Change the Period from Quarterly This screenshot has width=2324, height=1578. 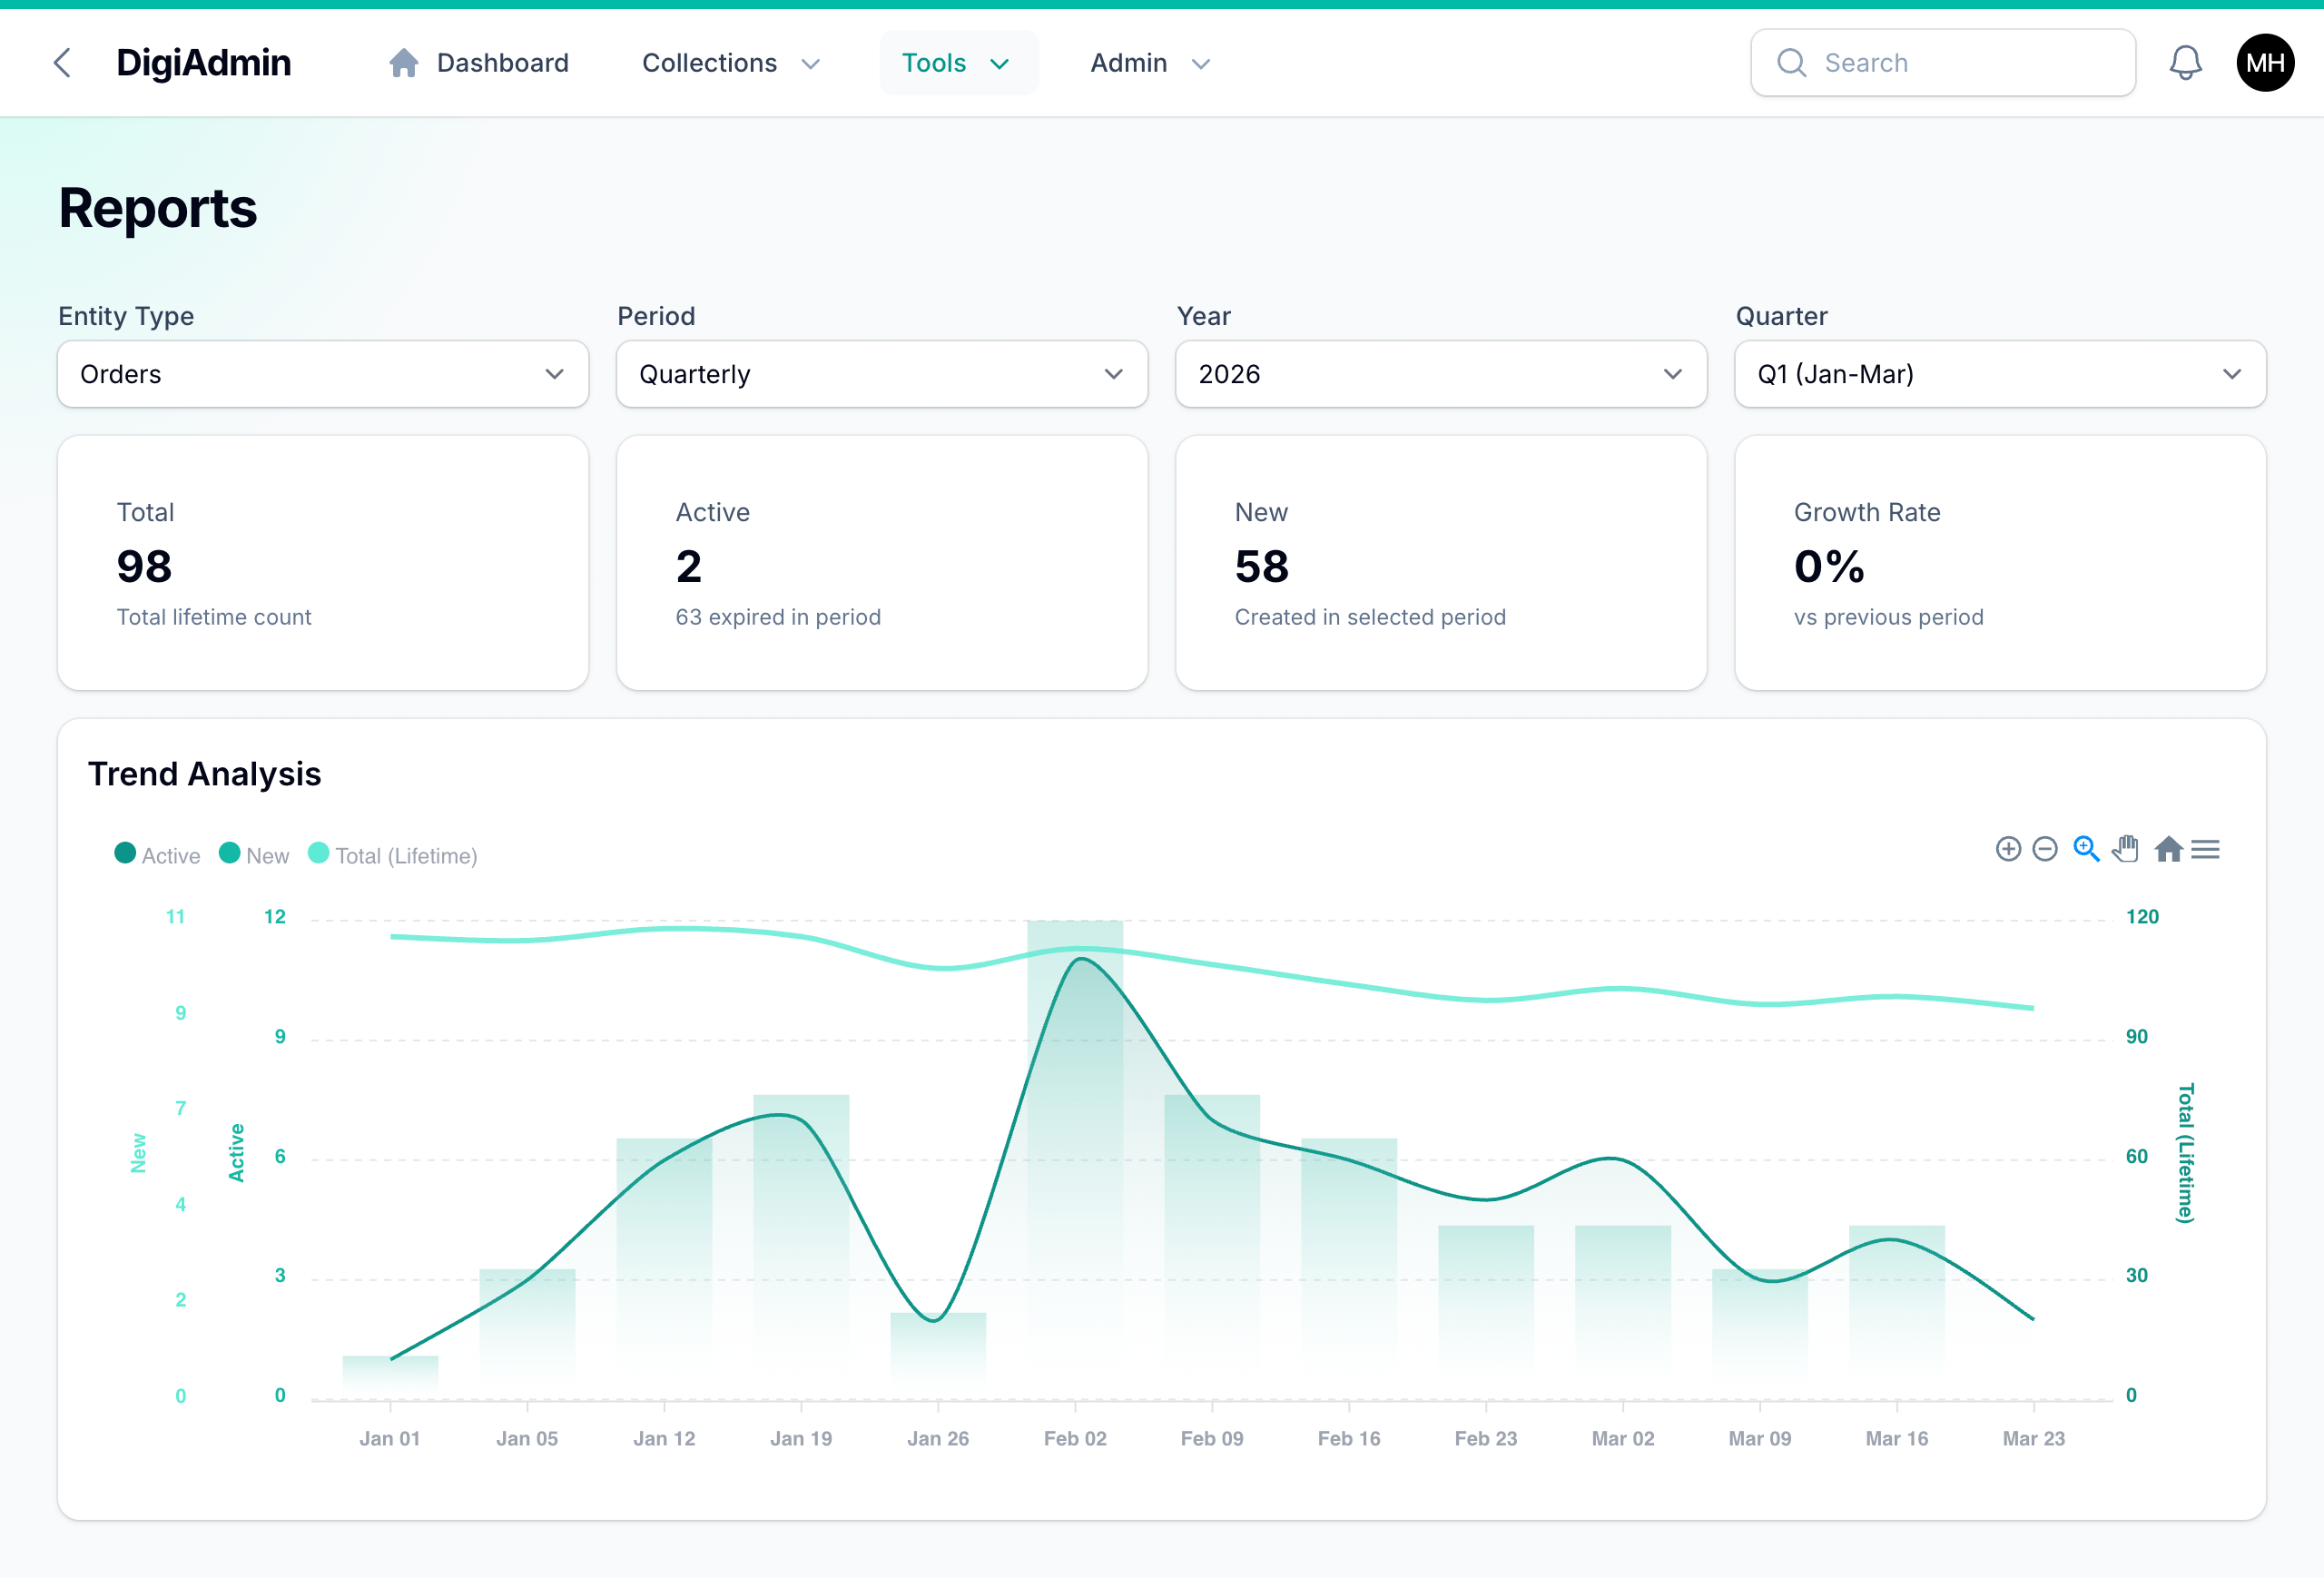coord(881,374)
